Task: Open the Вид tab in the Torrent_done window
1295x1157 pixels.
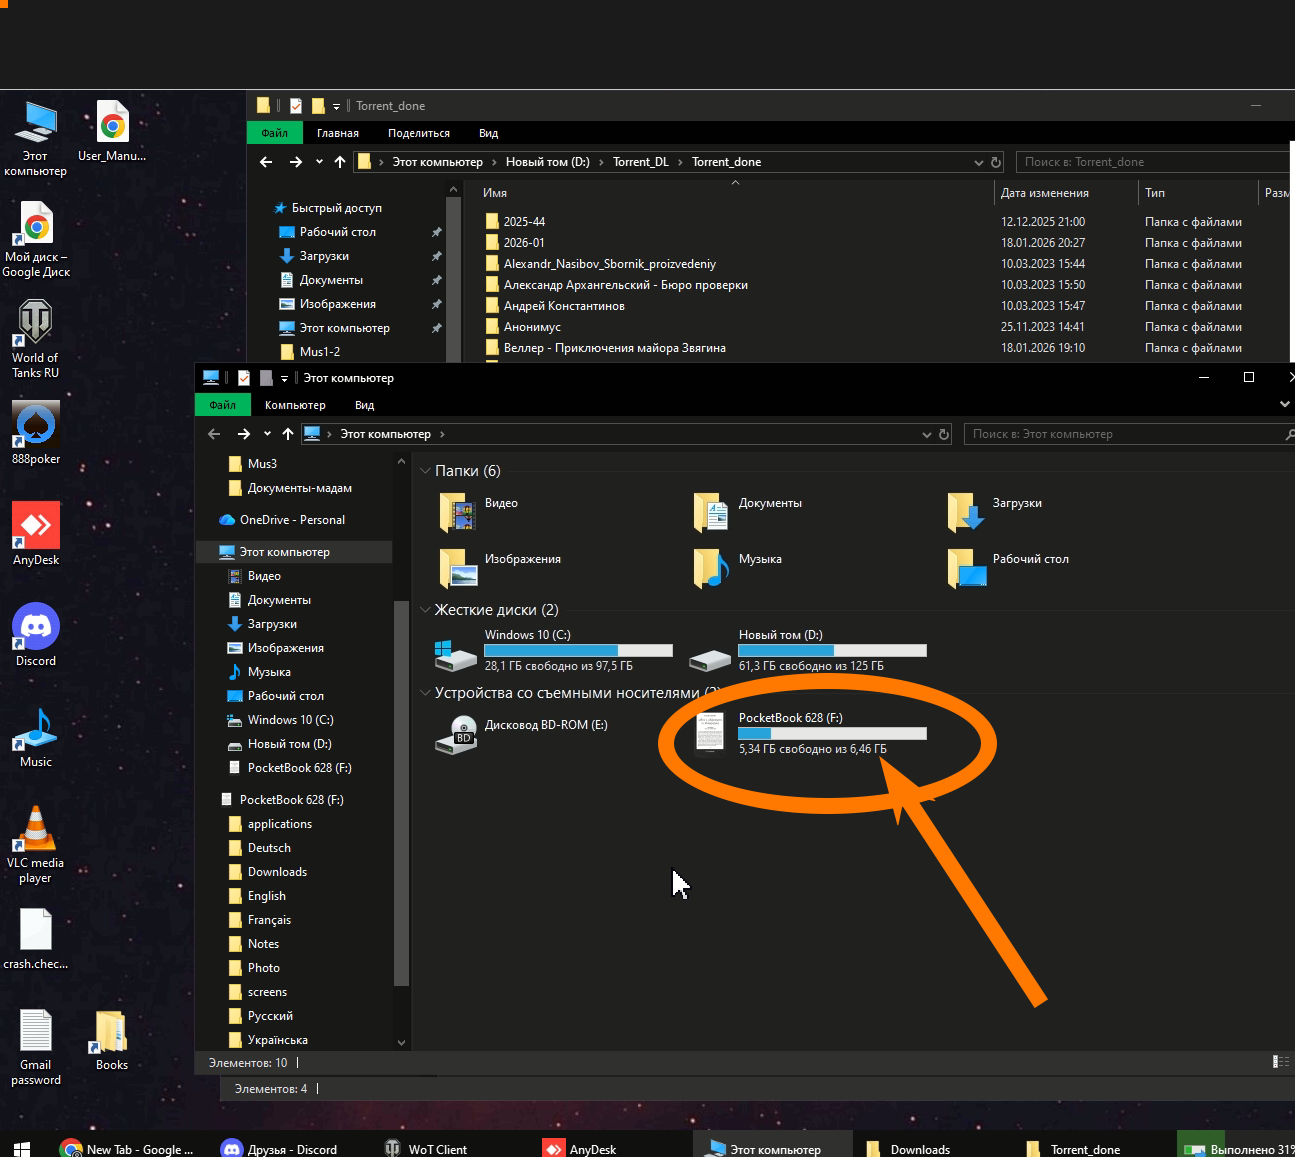Action: click(488, 133)
